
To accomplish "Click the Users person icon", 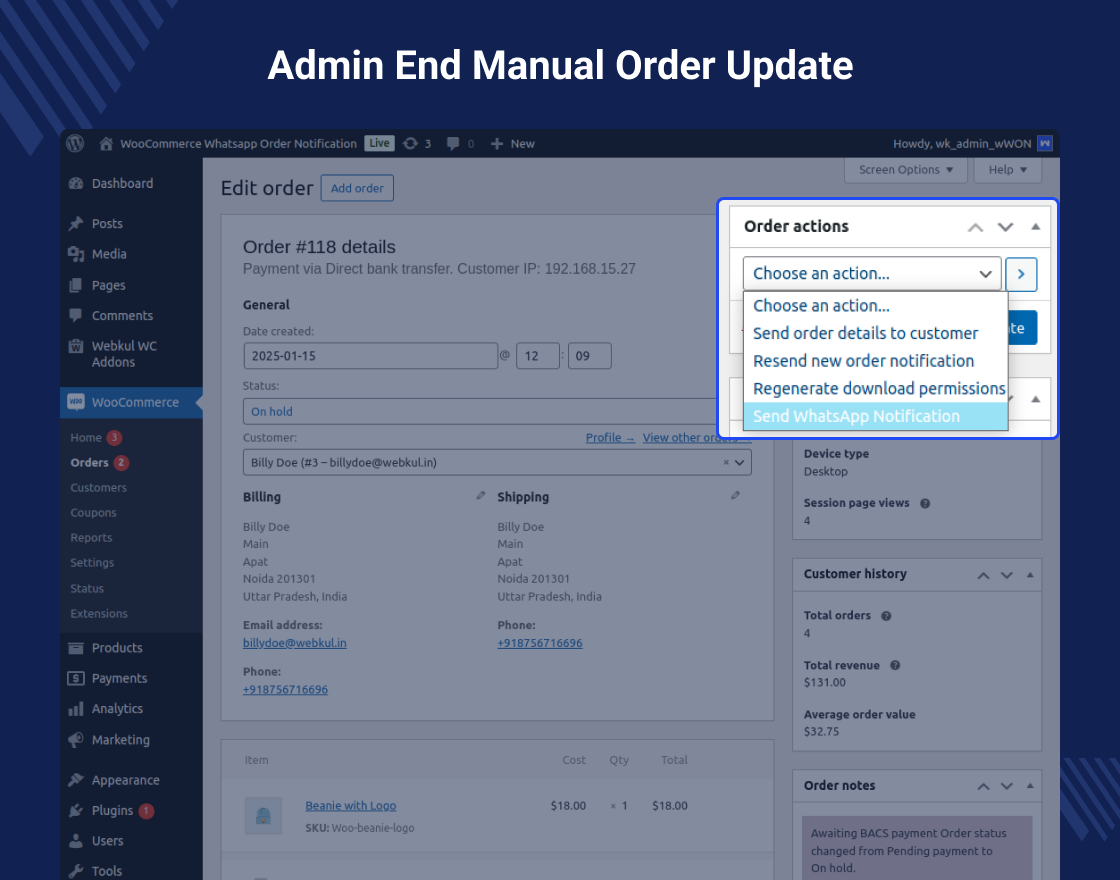I will (x=76, y=841).
